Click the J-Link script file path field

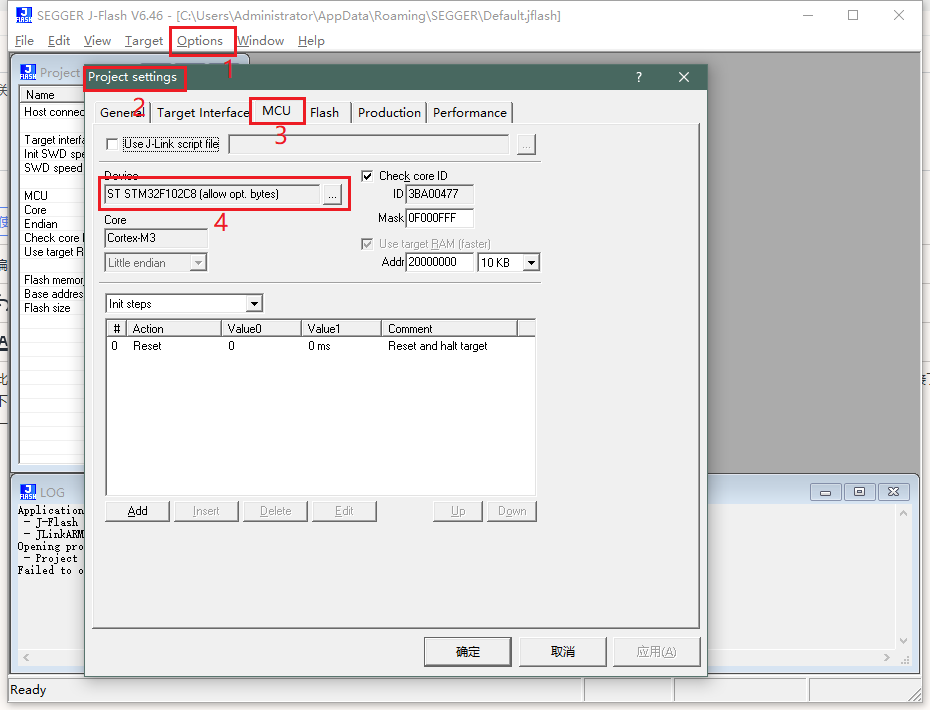368,144
